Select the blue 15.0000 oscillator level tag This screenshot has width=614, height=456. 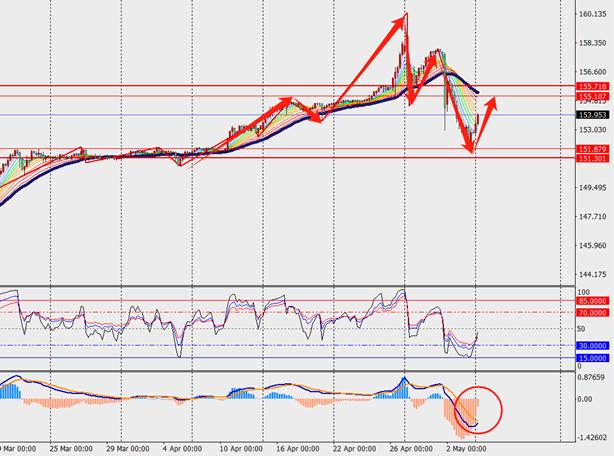point(593,358)
